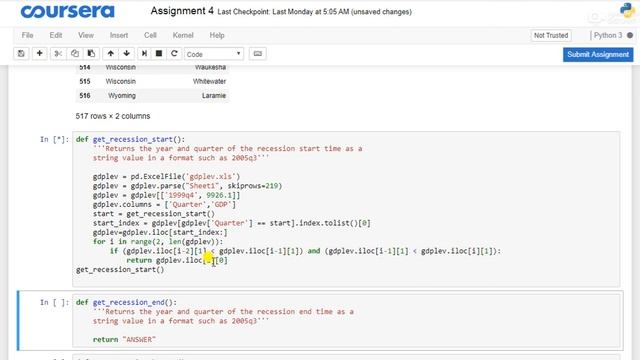Screen dimensions: 640x360
Task: Click the pd.ExcelFile('gdplev.xls') line
Action: pyautogui.click(x=167, y=177)
